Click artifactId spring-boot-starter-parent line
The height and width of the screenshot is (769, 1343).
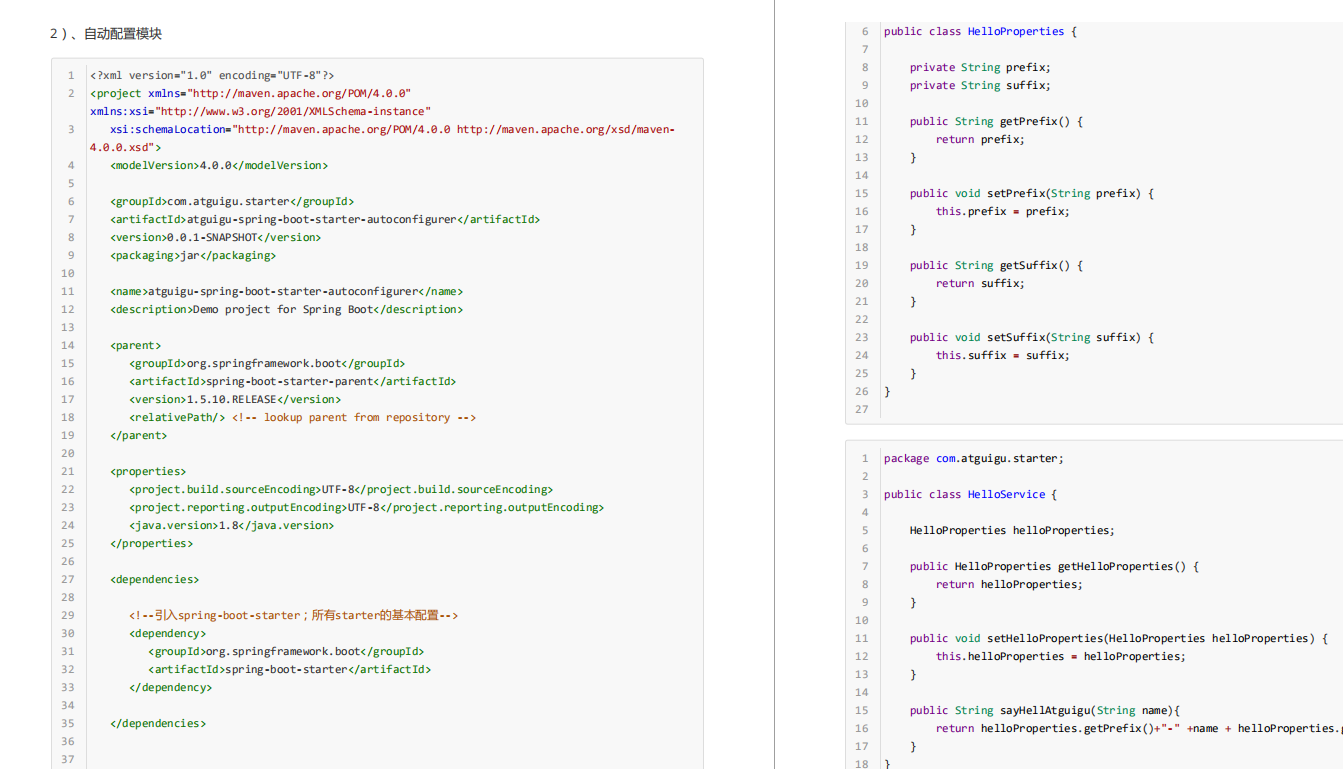pyautogui.click(x=292, y=382)
